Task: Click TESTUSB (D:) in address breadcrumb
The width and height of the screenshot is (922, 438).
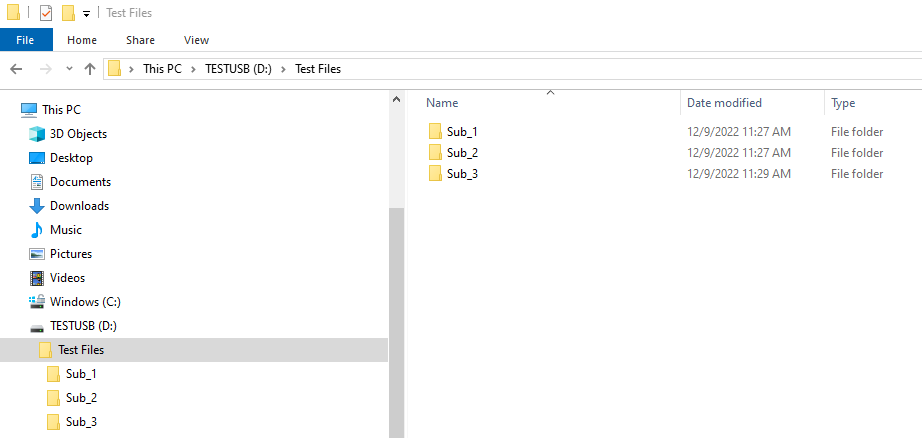Action: (238, 69)
